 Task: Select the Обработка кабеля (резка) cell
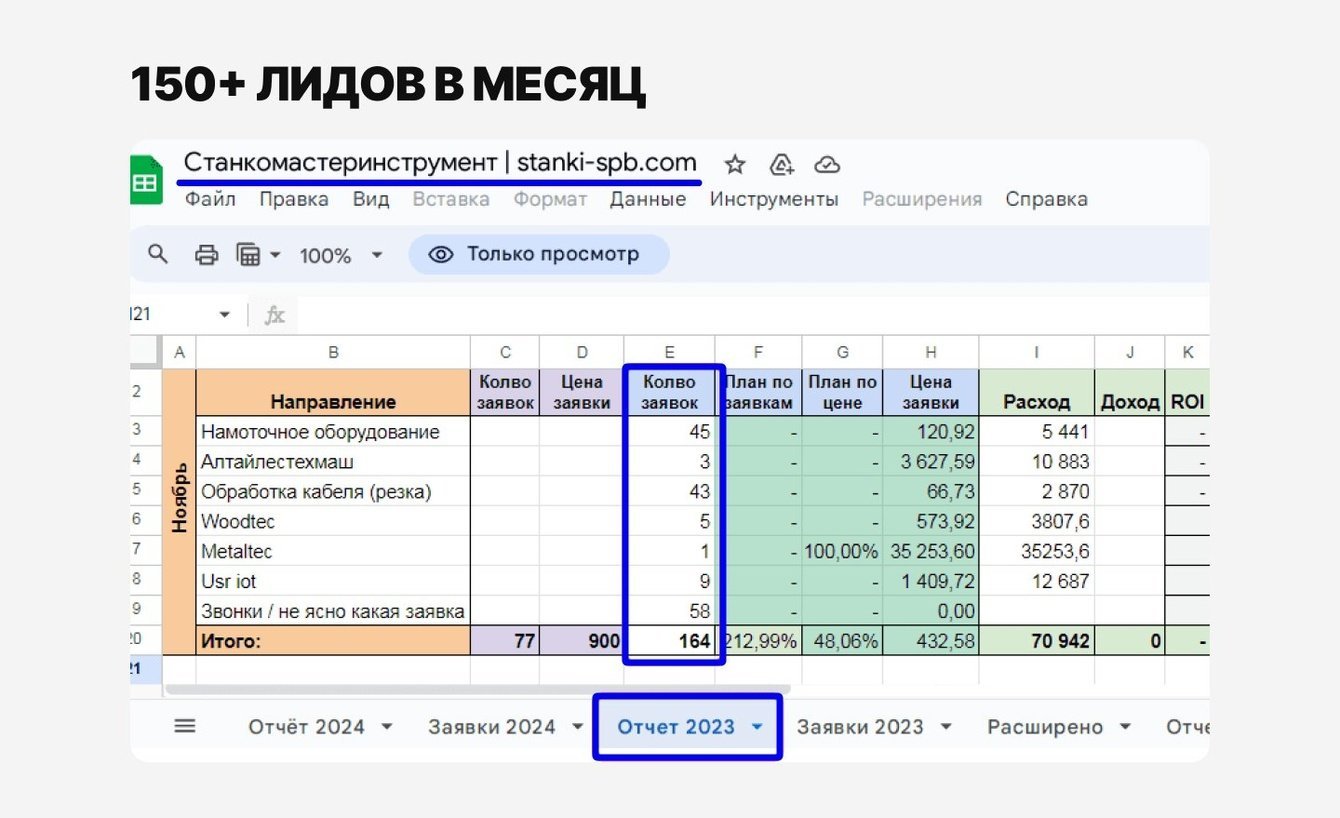pyautogui.click(x=333, y=491)
